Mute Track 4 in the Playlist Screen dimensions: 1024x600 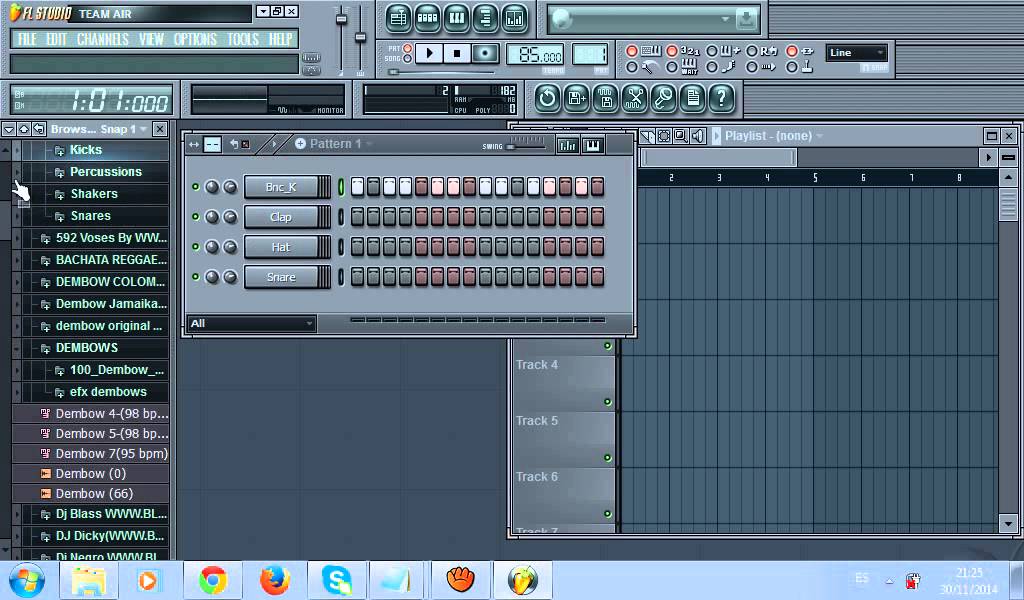(607, 402)
